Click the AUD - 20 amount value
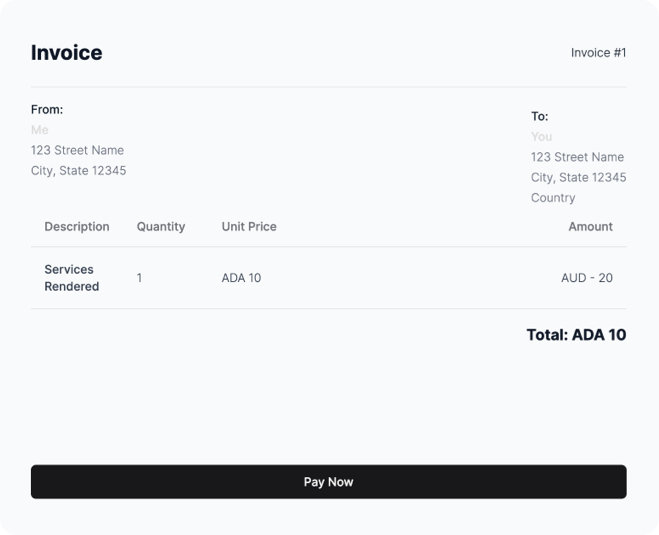The height and width of the screenshot is (535, 659). (x=587, y=278)
